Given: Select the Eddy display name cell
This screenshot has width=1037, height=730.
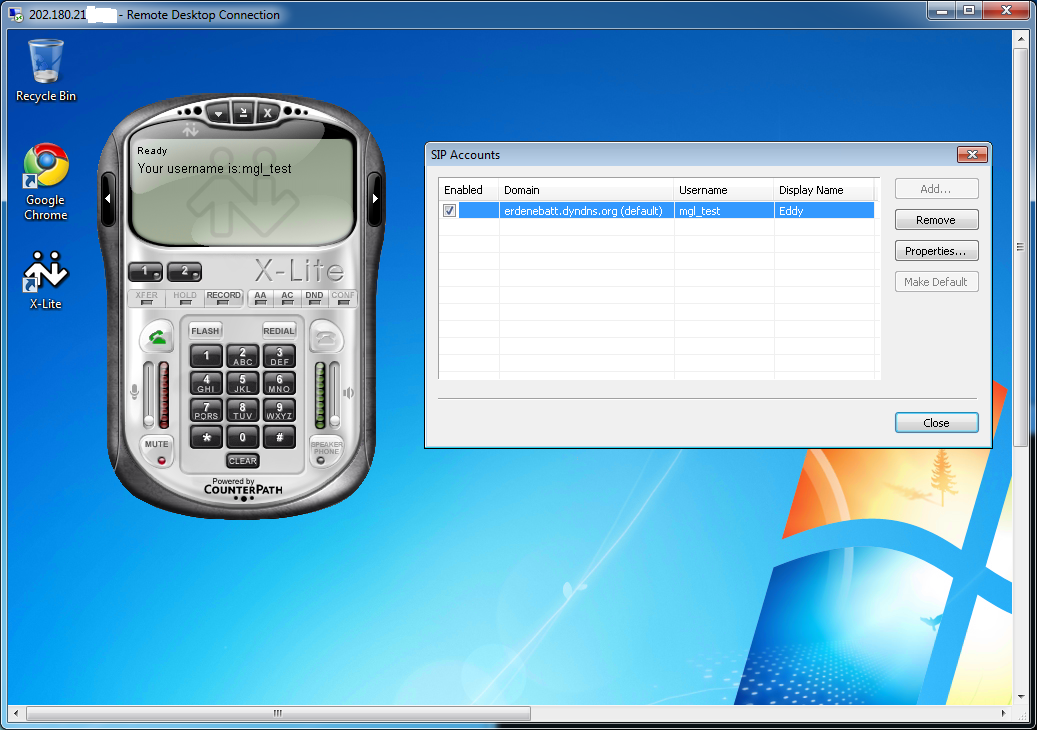Looking at the screenshot, I should point(825,211).
